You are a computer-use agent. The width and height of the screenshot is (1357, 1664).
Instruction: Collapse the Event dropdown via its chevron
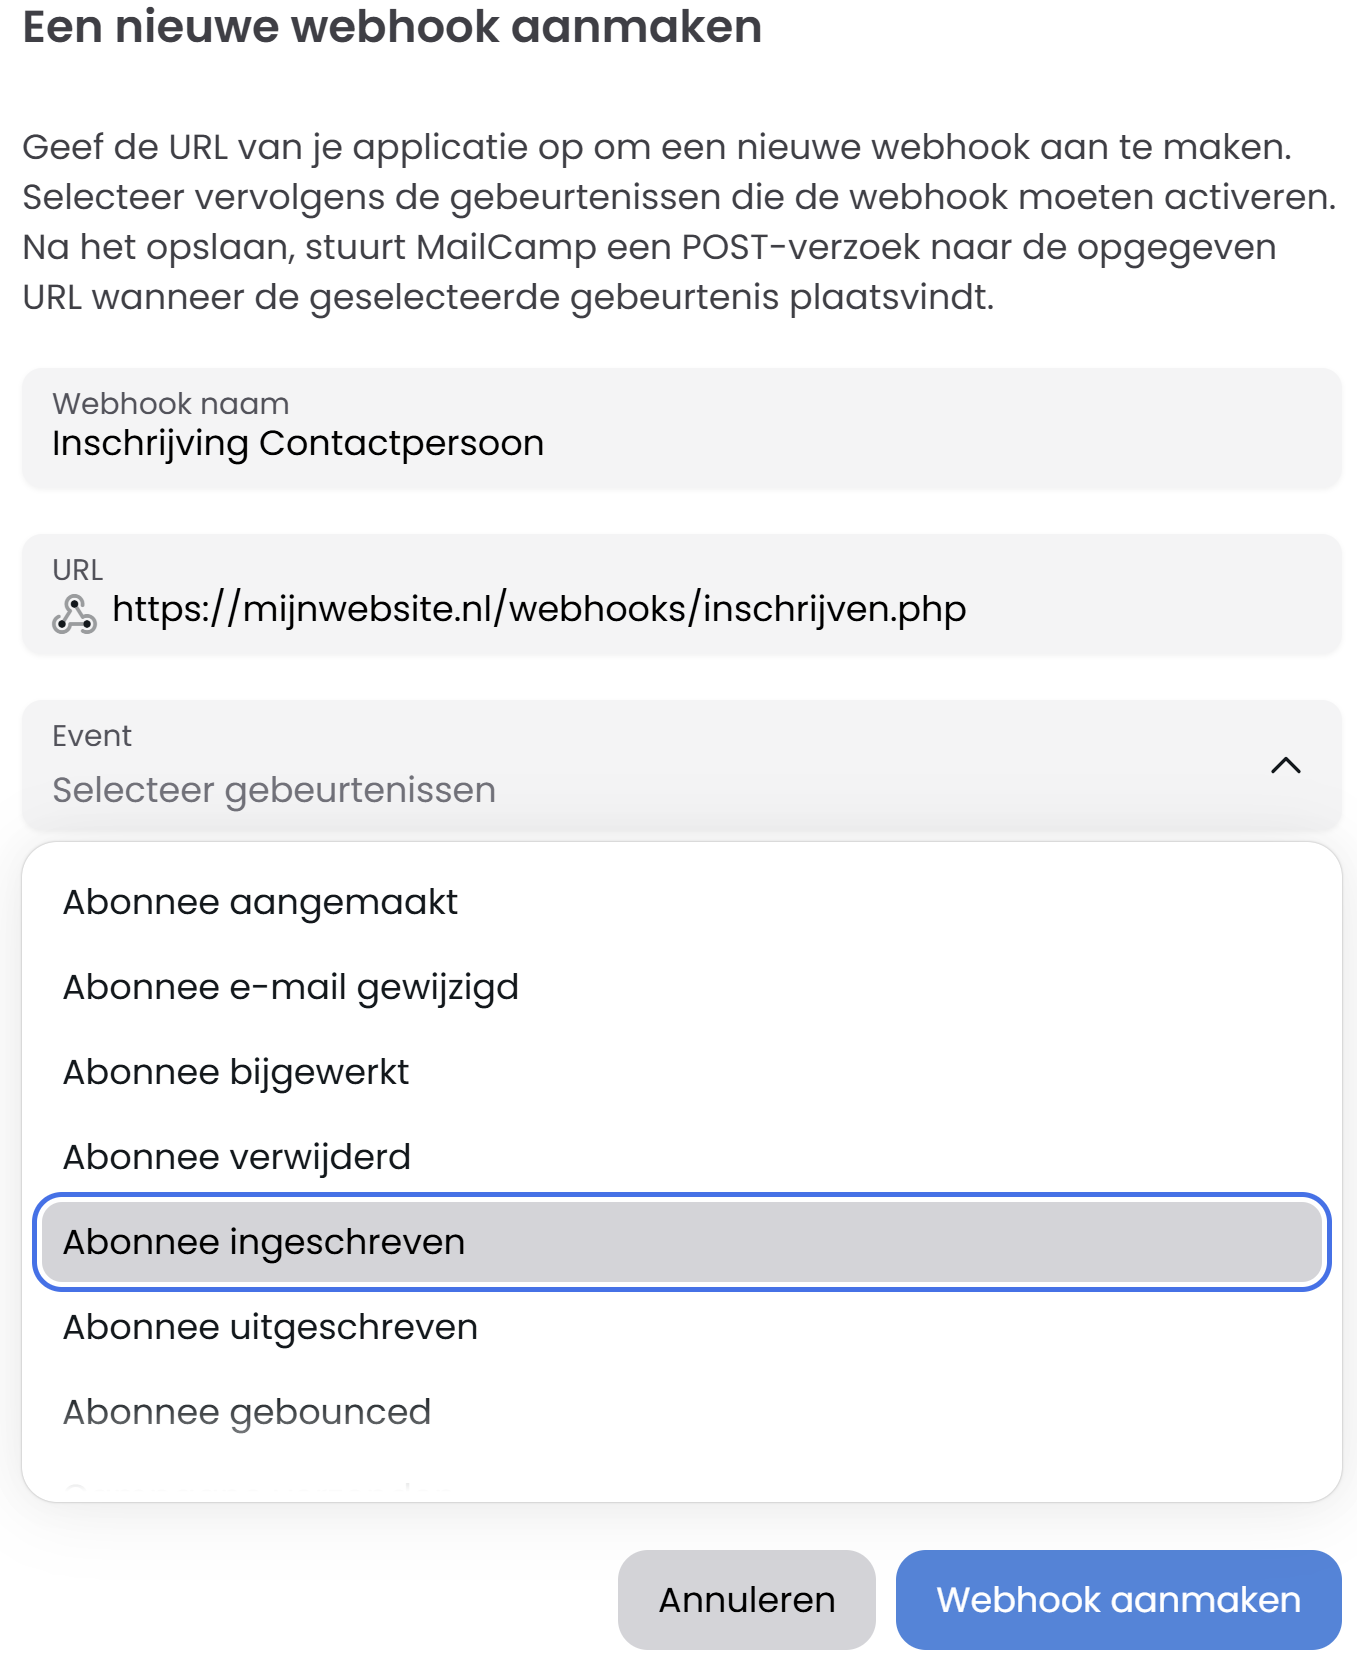pyautogui.click(x=1288, y=766)
